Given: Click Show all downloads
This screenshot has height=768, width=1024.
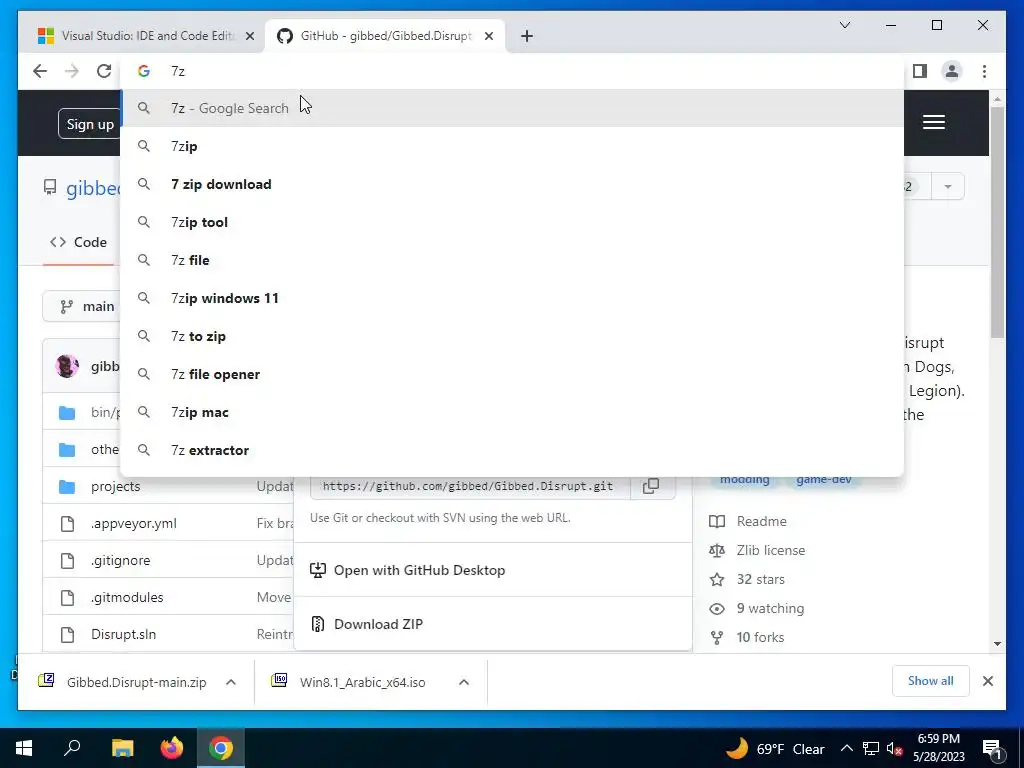Looking at the screenshot, I should [x=931, y=681].
